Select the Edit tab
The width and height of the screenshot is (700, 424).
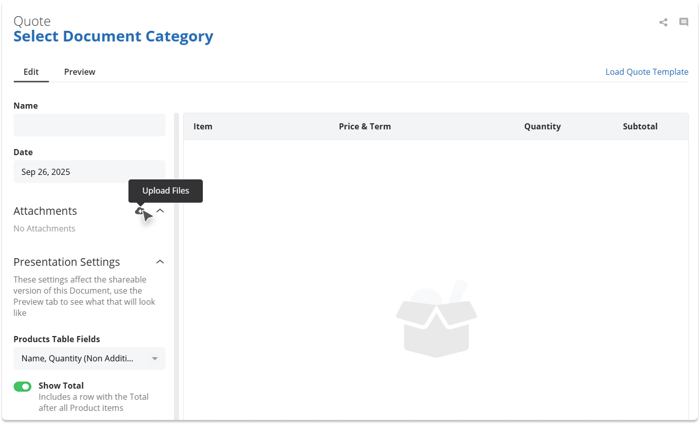(31, 72)
